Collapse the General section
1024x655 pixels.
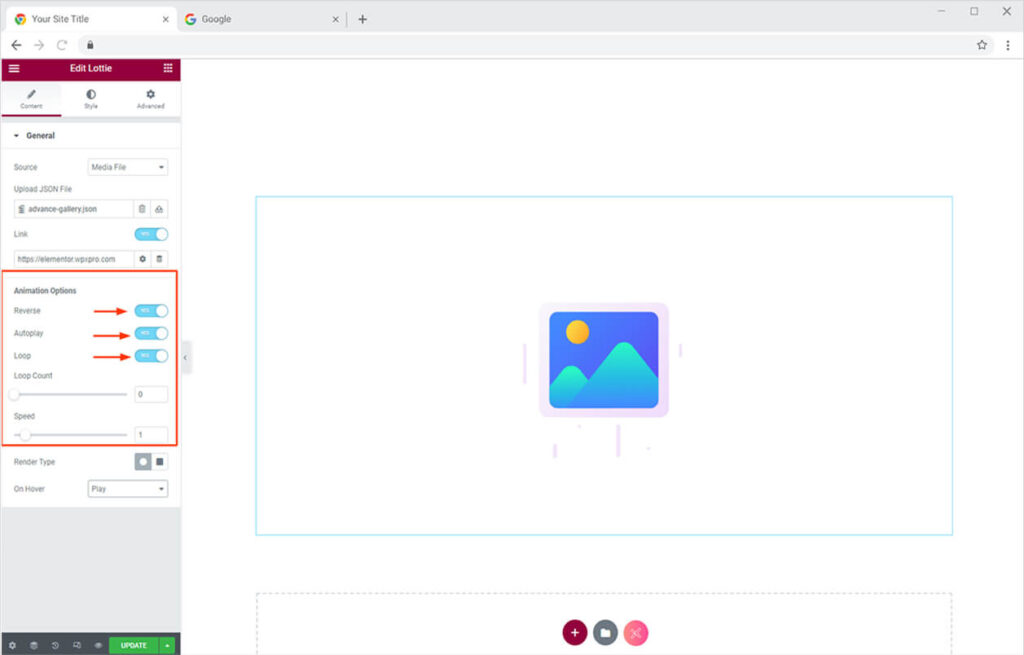pyautogui.click(x=40, y=136)
